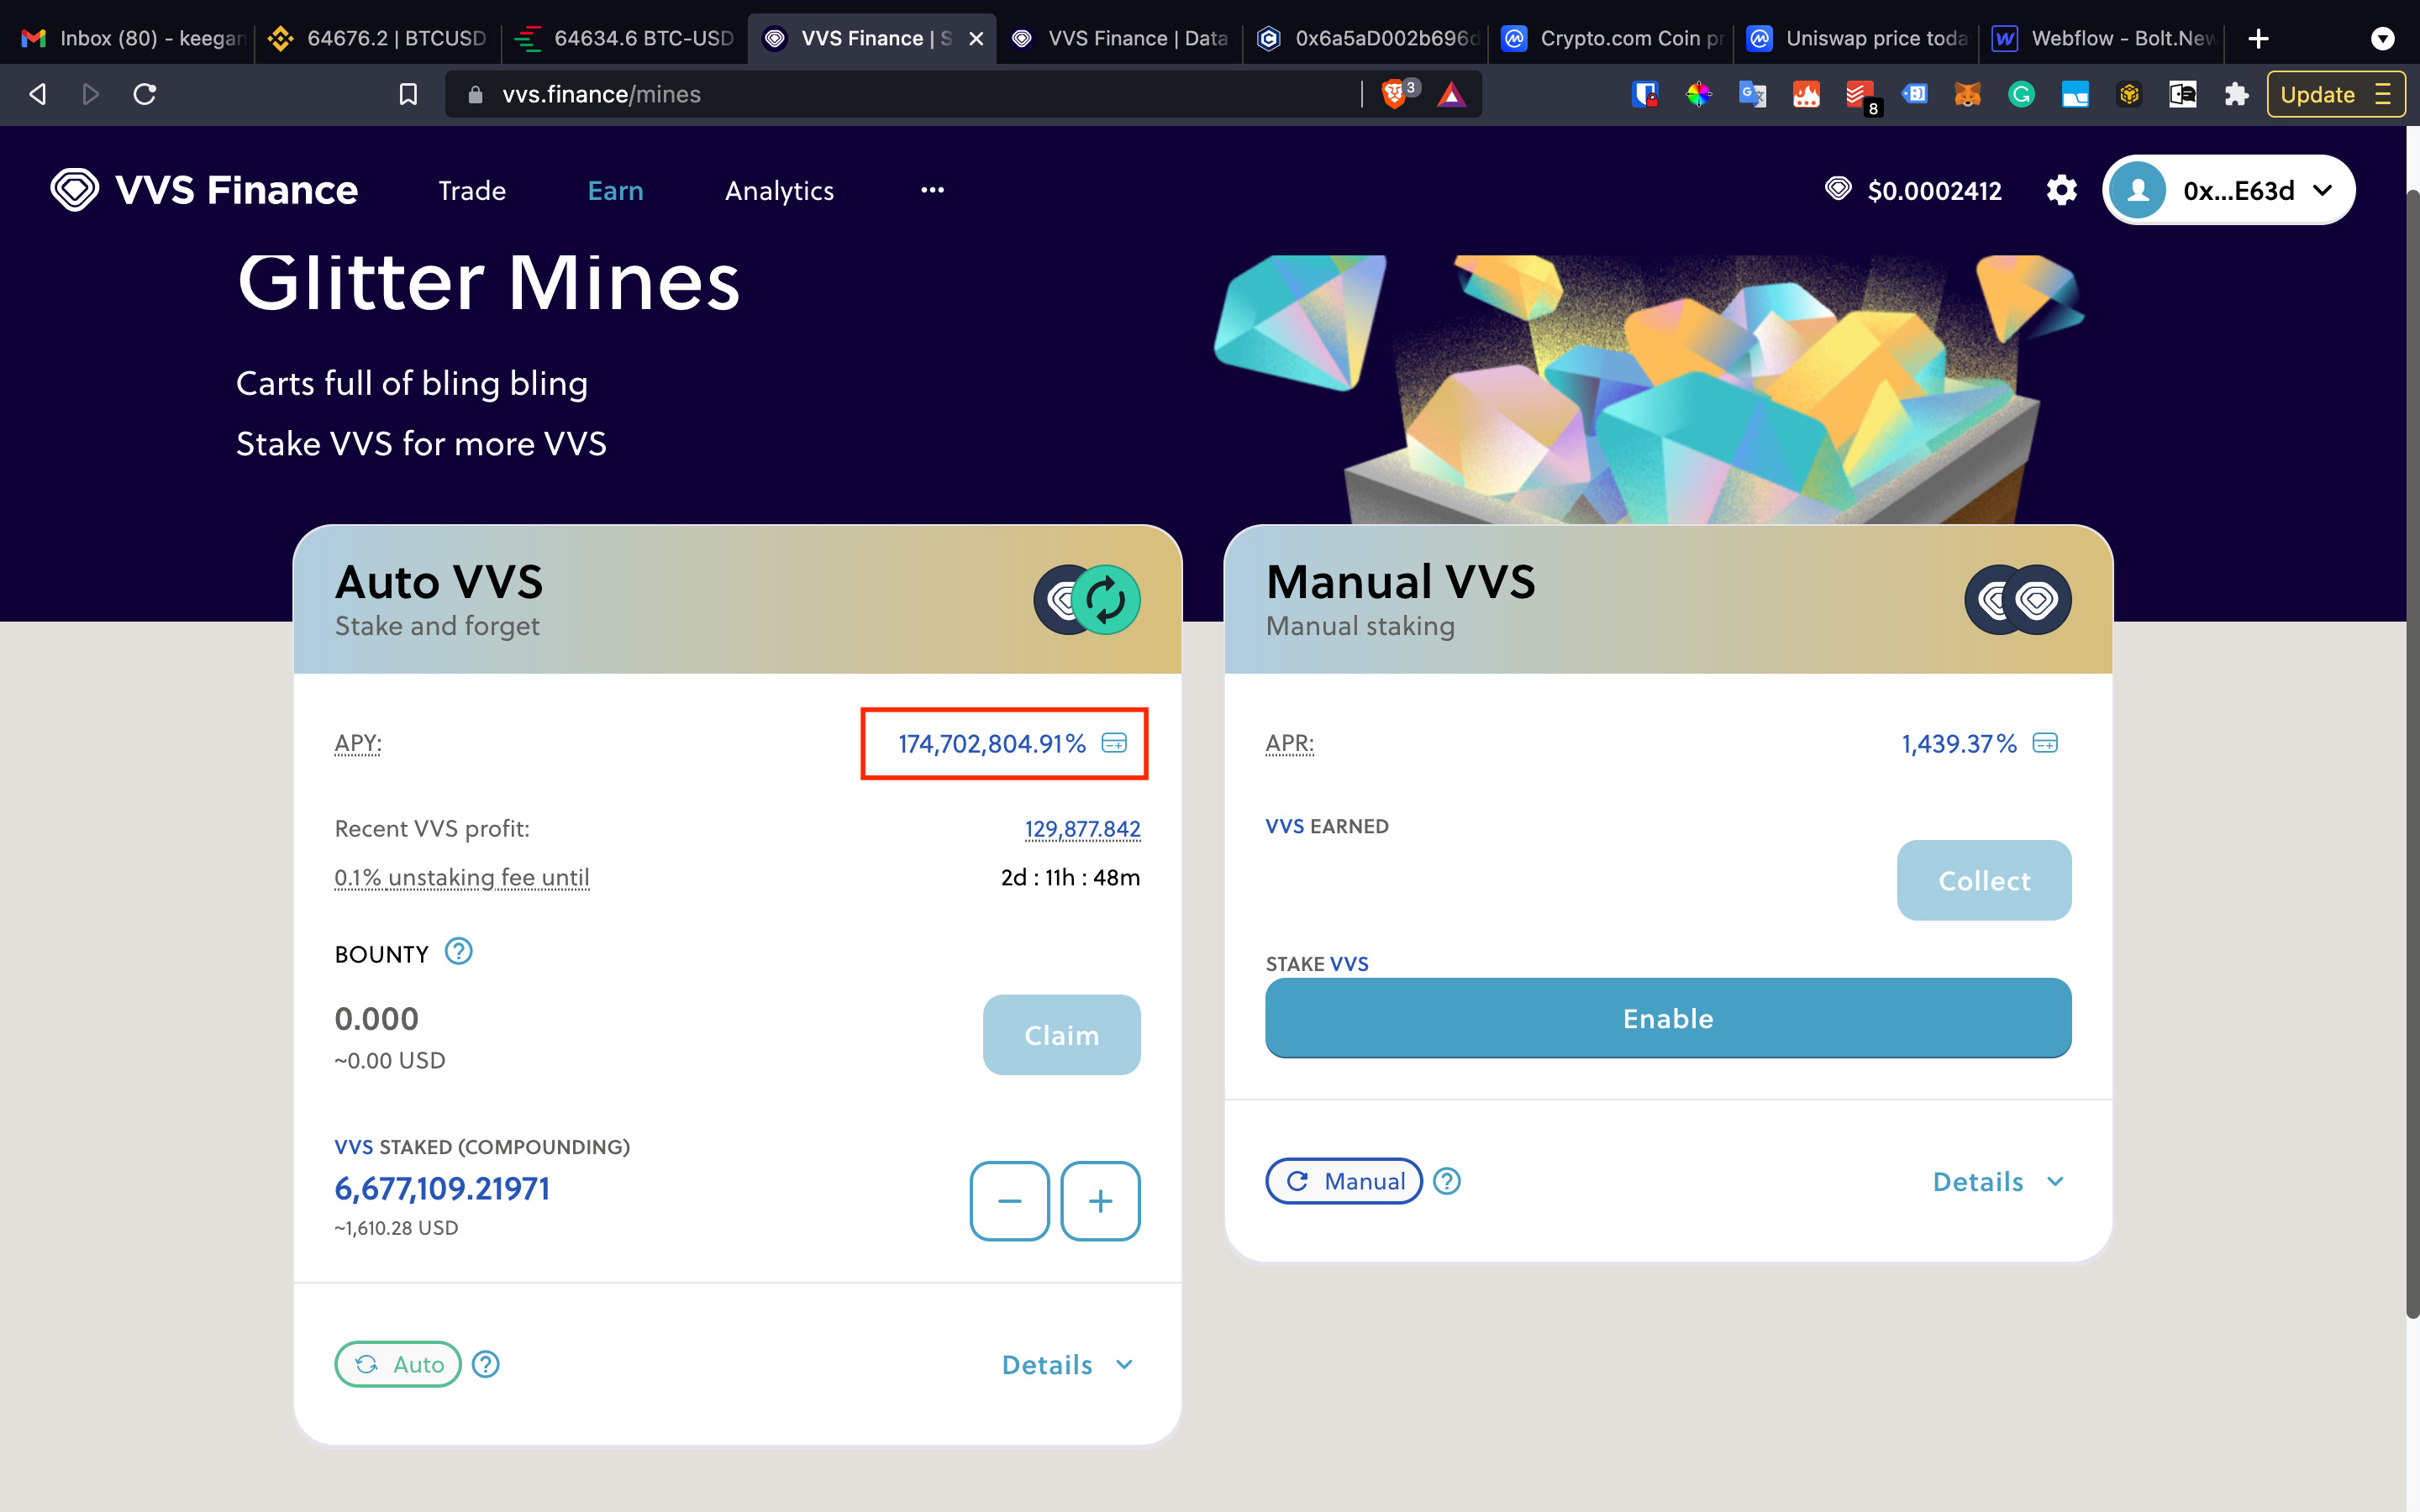Screen dimensions: 2420x1512
Task: Open the Manual staking help question mark
Action: [x=1447, y=1181]
